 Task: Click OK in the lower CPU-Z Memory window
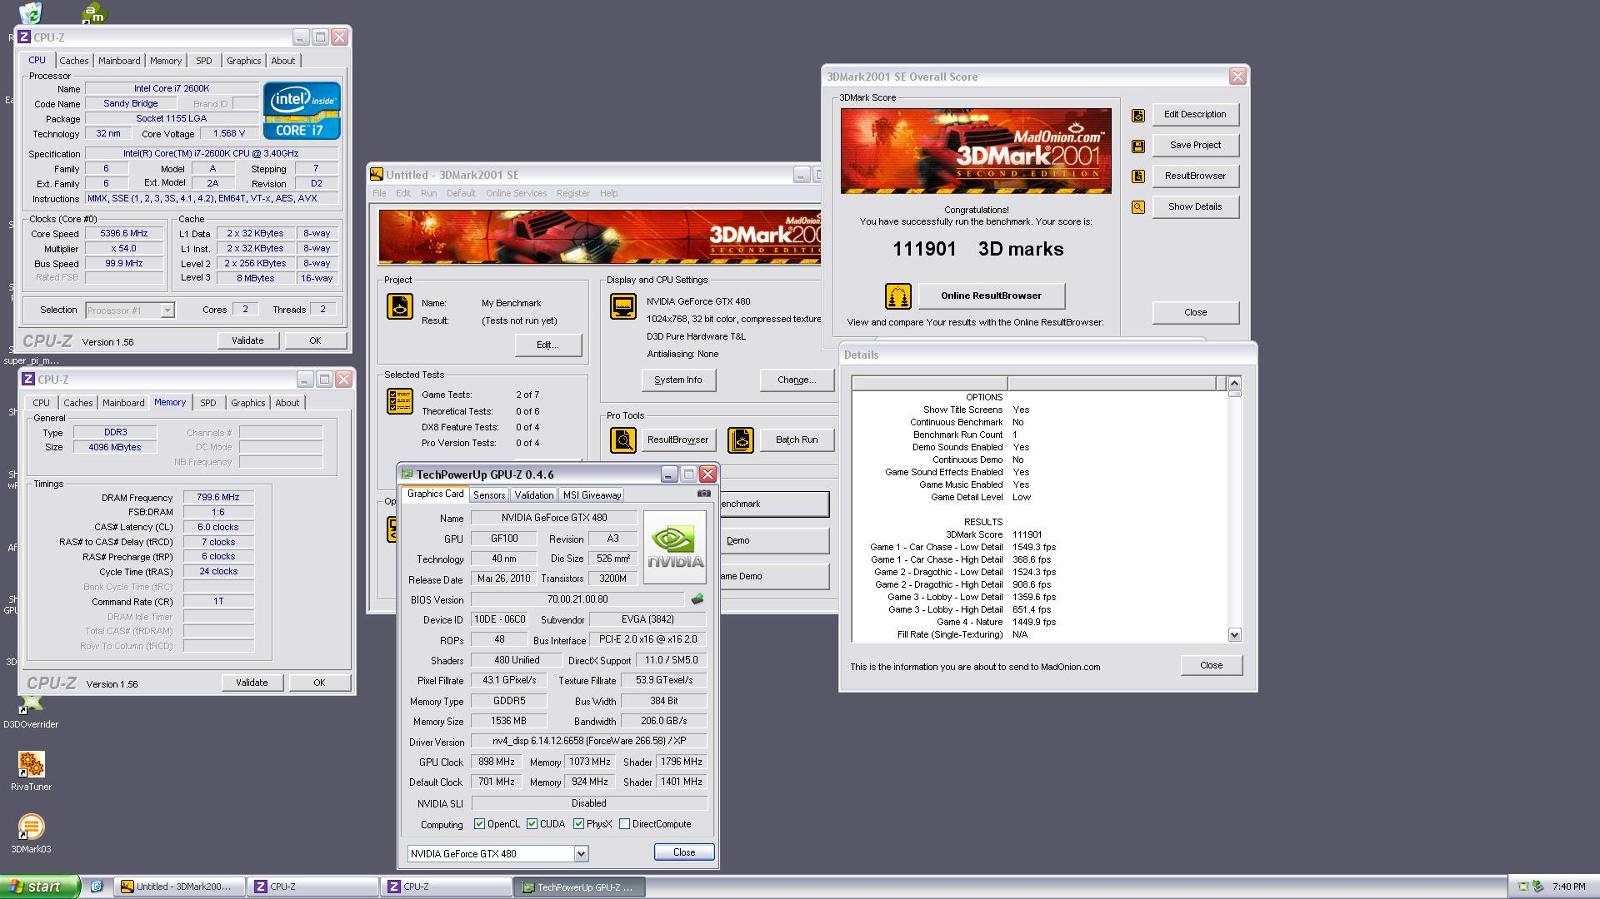[x=319, y=683]
